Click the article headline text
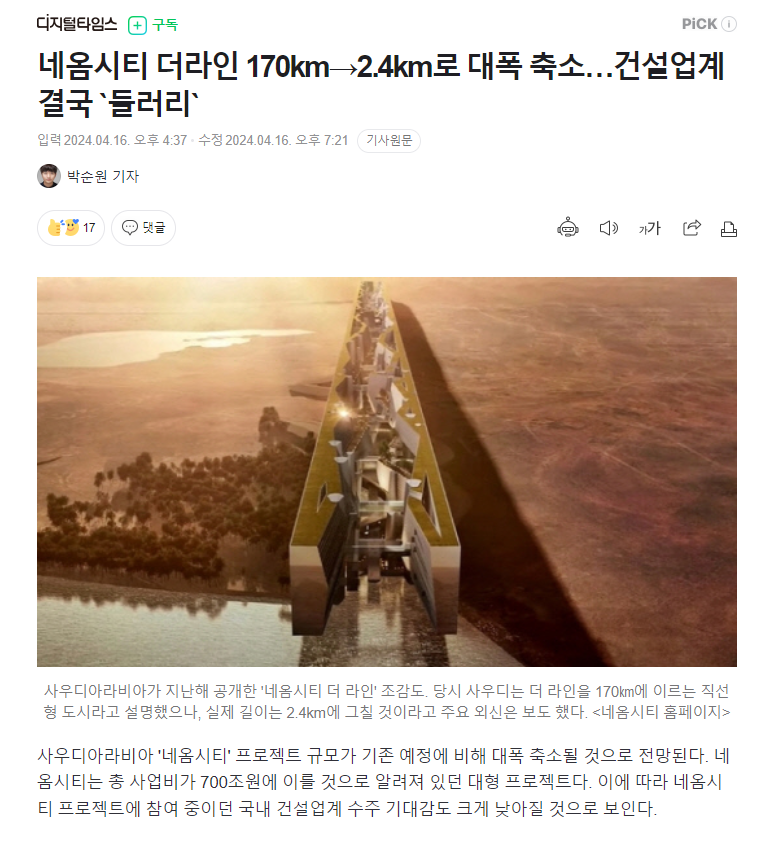Screen dimensions: 784x841 pos(381,84)
